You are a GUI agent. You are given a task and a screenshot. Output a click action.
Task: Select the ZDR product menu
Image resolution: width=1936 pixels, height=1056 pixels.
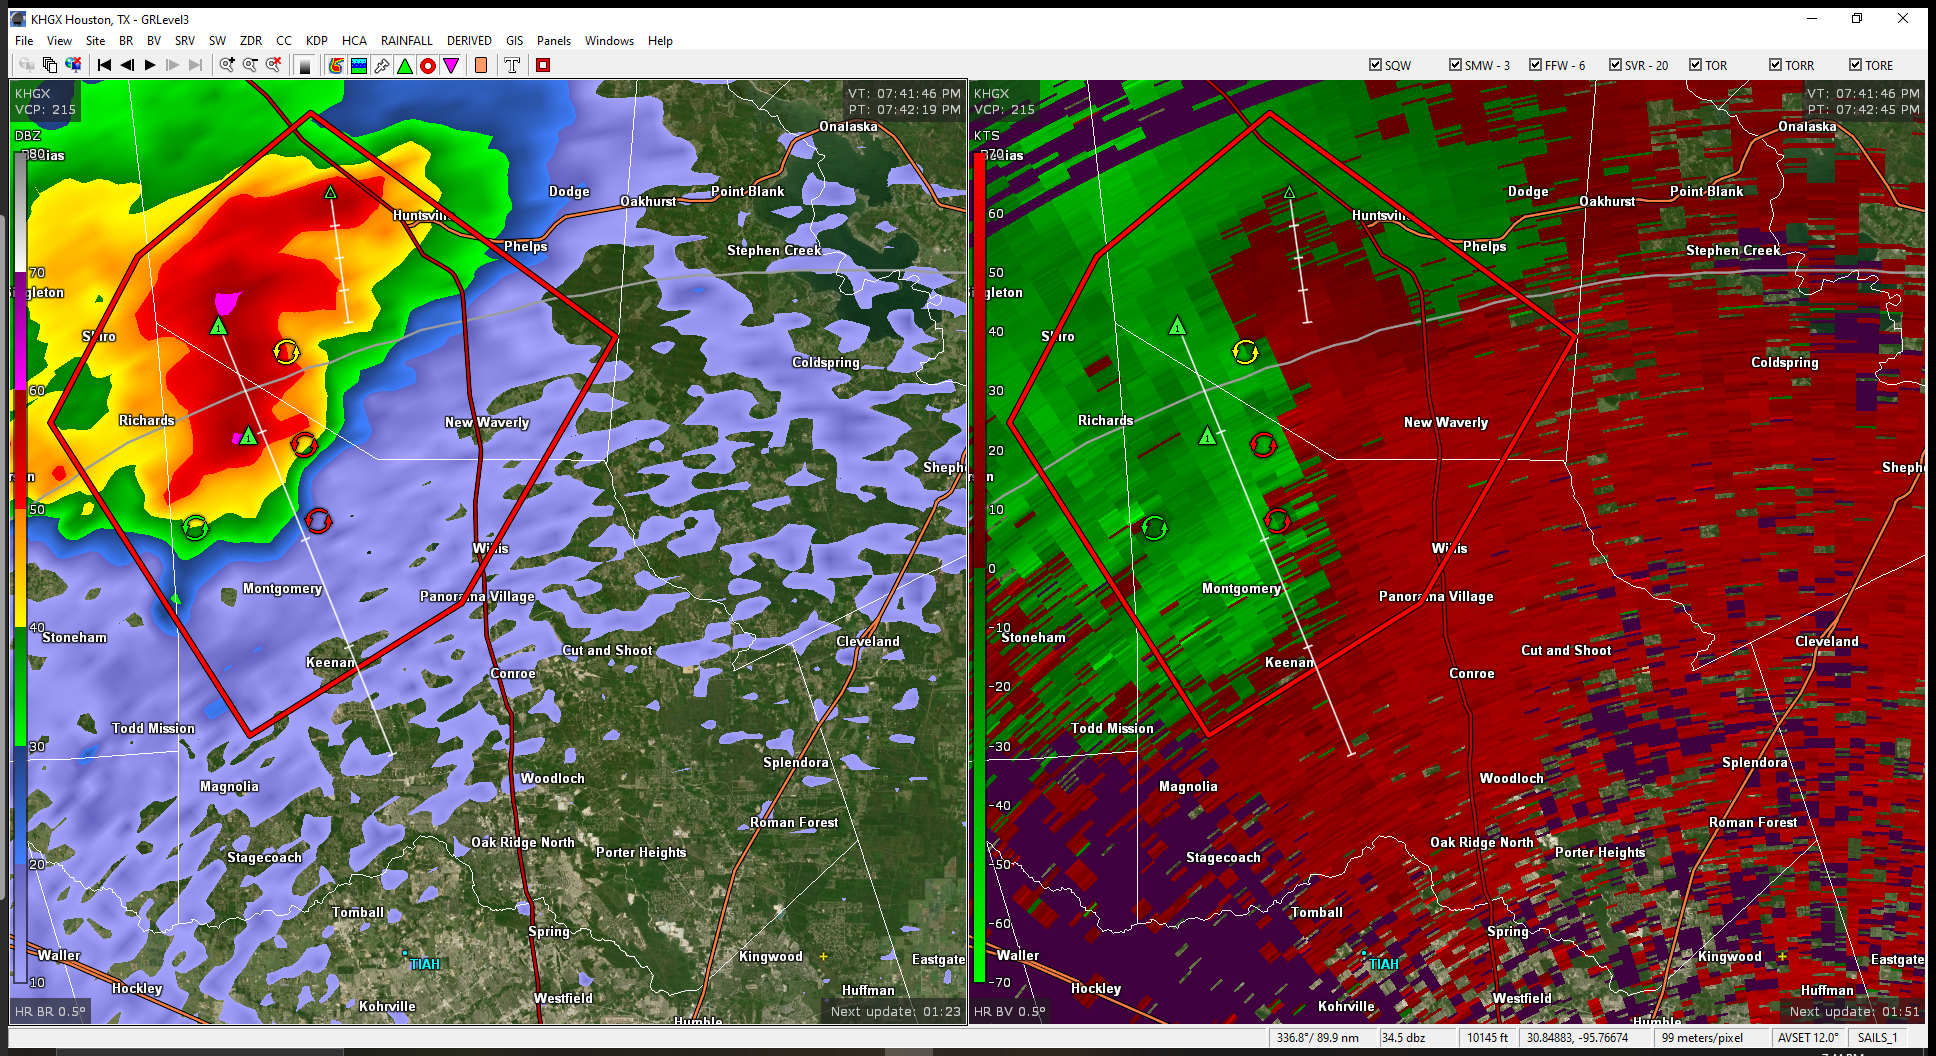(x=250, y=41)
